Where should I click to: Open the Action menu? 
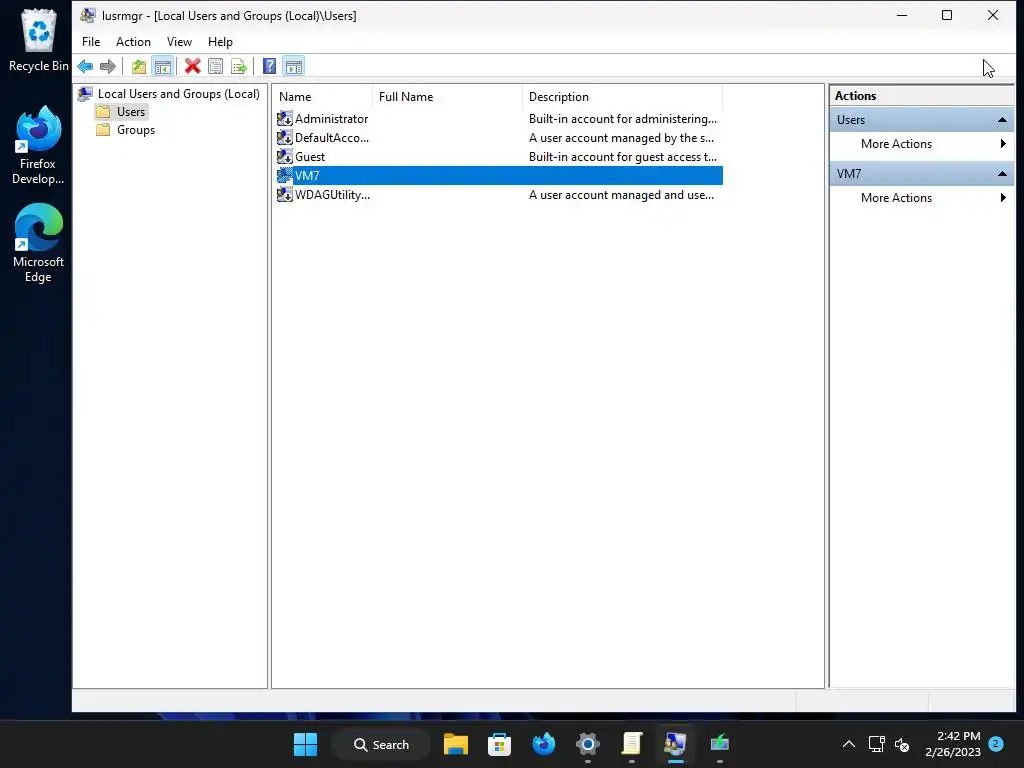tap(133, 42)
